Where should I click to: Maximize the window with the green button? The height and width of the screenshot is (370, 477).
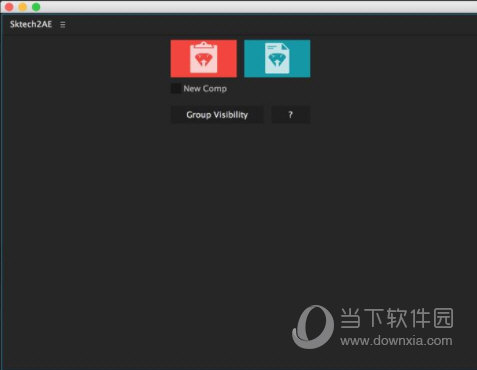tap(36, 7)
